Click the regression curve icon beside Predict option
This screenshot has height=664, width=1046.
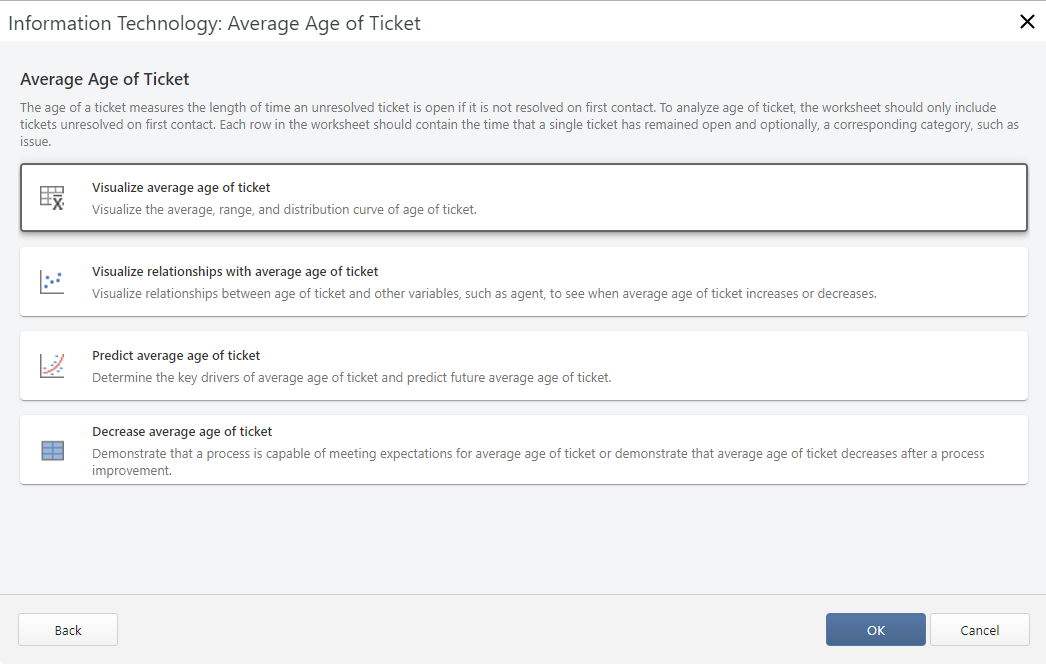pyautogui.click(x=51, y=367)
